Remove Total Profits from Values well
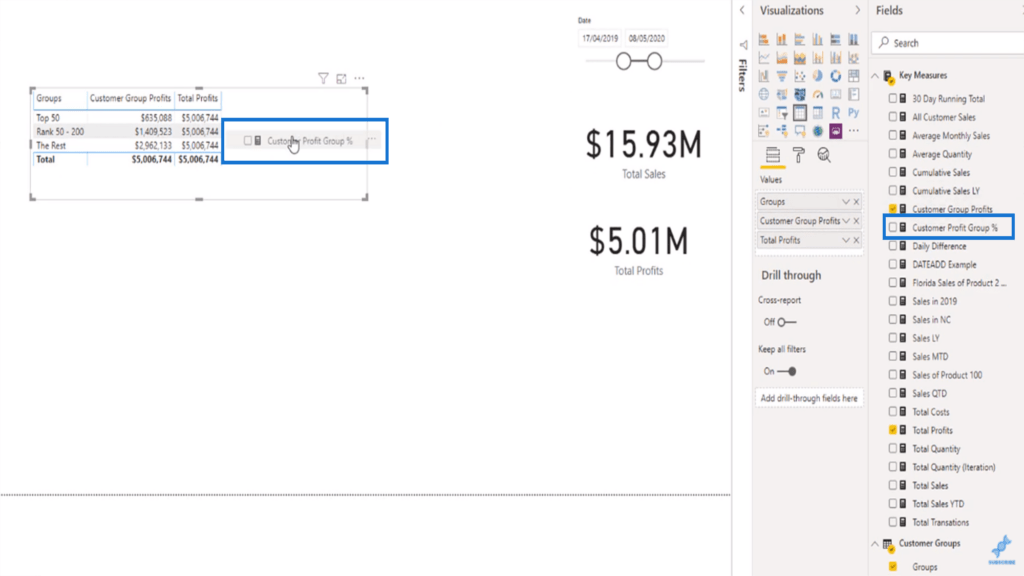1024x576 pixels. click(x=856, y=240)
